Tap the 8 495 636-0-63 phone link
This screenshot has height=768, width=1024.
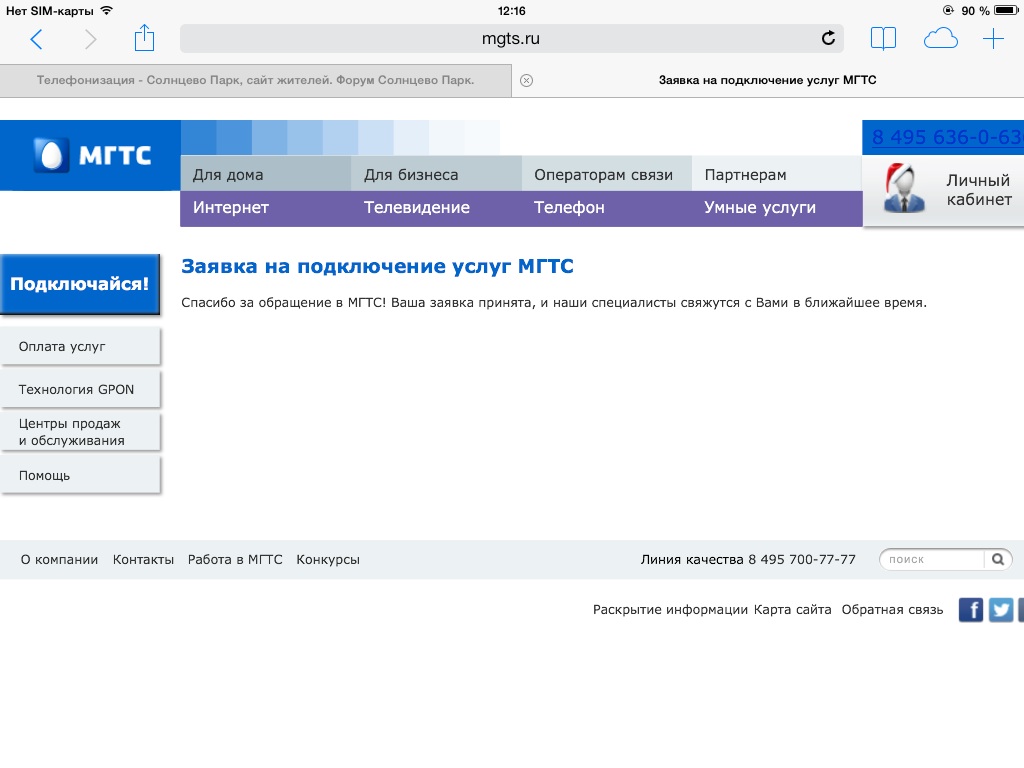948,137
